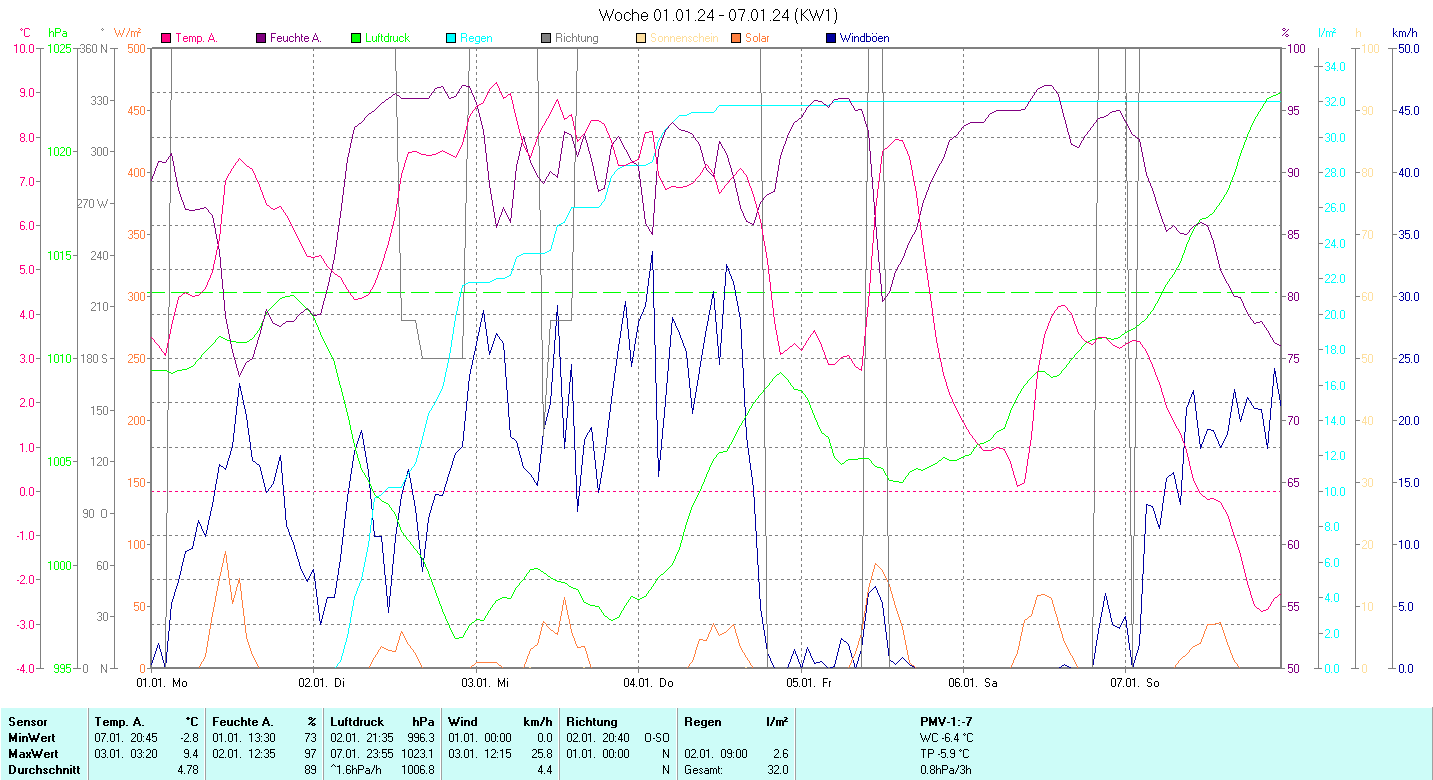Click the '0.8hPa/3h' pressure tendency

click(x=946, y=769)
